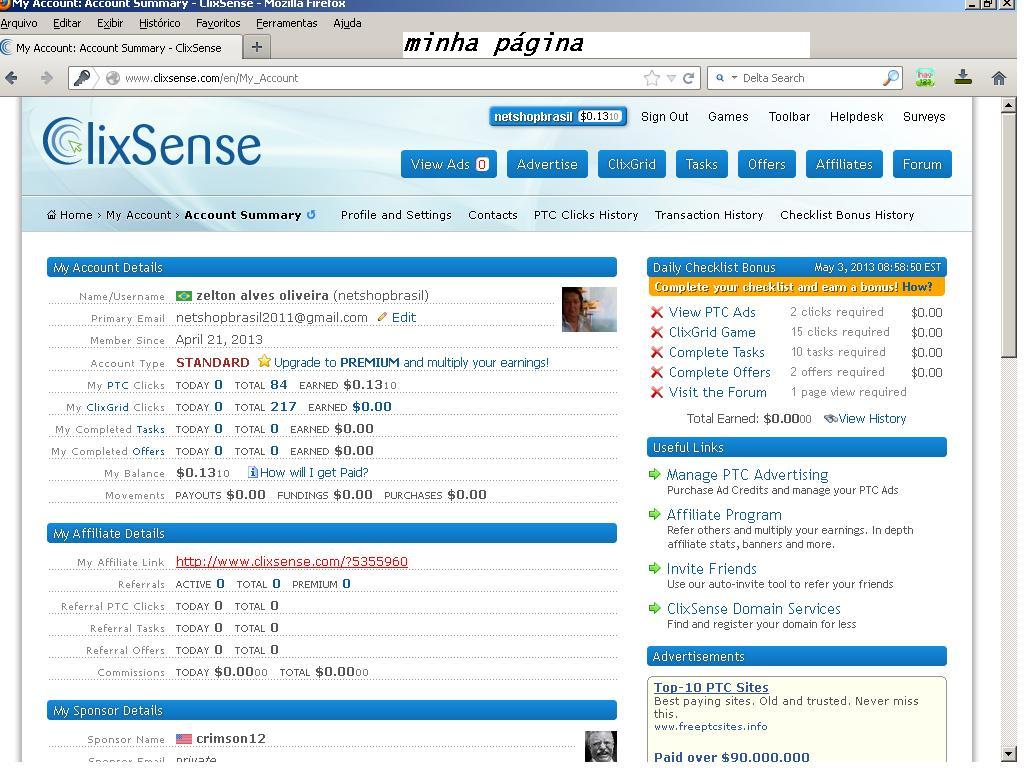Open the Exibir menu
This screenshot has height=768, width=1024.
(x=110, y=23)
